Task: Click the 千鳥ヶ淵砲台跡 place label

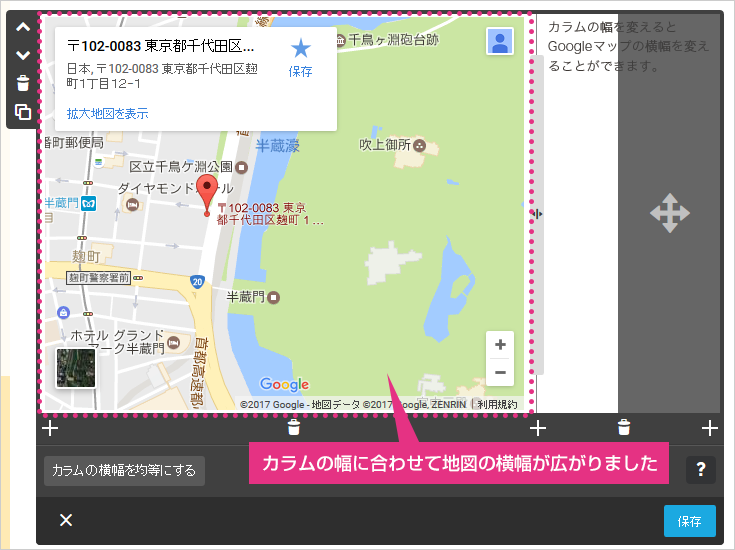Action: click(393, 40)
